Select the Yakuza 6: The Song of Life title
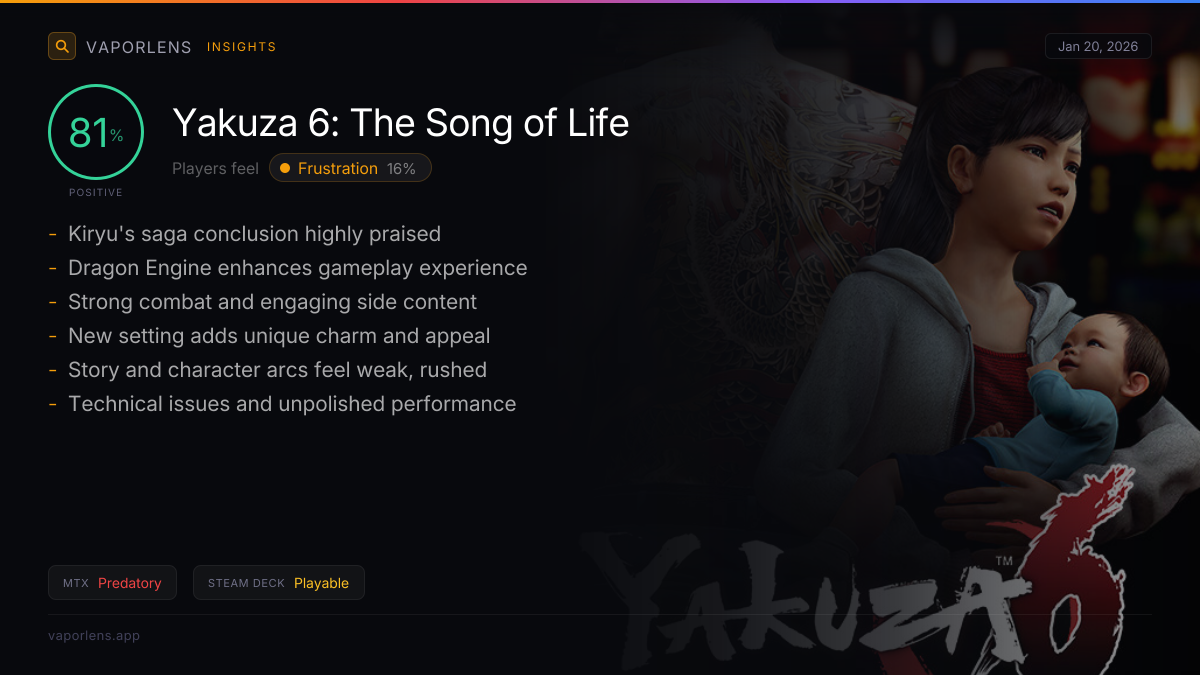 tap(401, 123)
